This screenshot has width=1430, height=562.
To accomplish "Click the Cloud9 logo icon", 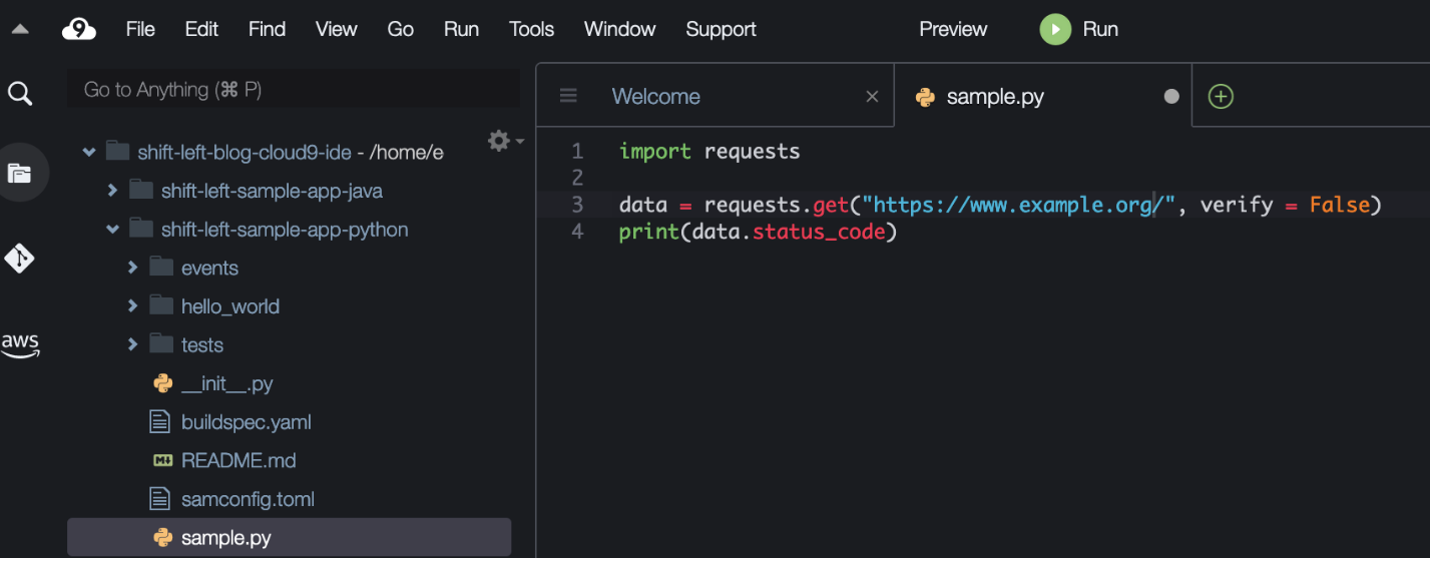I will [x=79, y=29].
